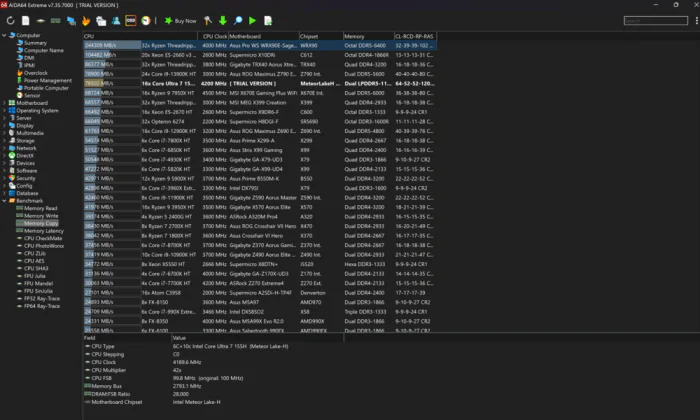Sort by the Motherboard column header

[263, 36]
